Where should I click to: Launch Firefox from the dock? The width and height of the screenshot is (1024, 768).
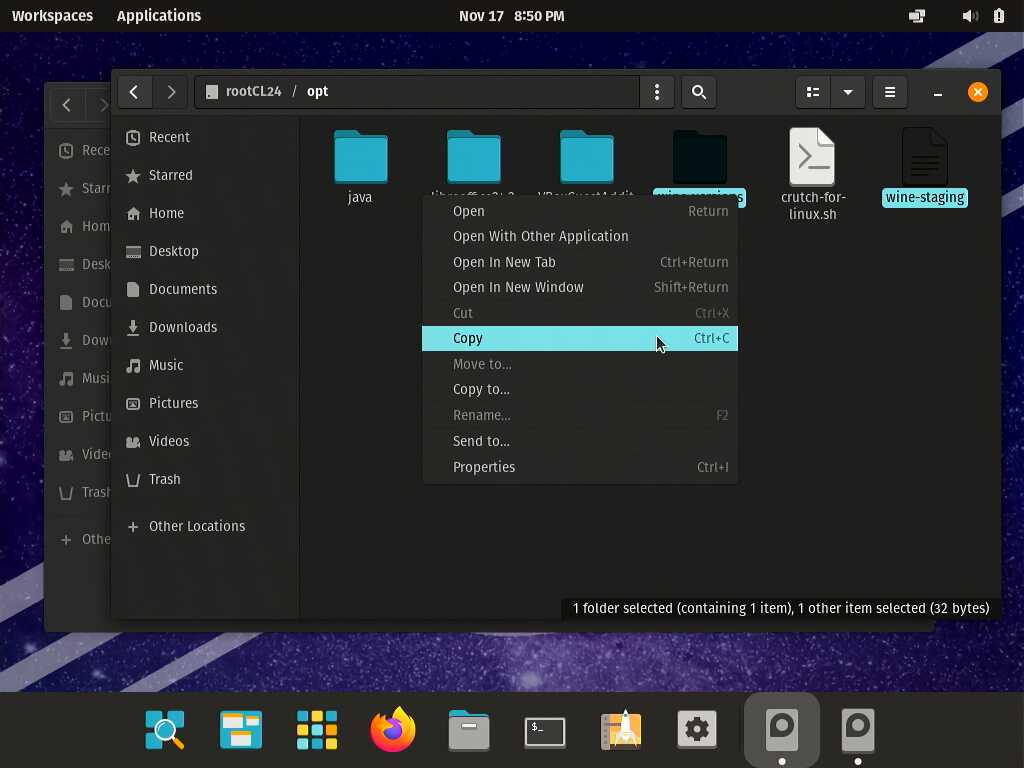pos(392,730)
